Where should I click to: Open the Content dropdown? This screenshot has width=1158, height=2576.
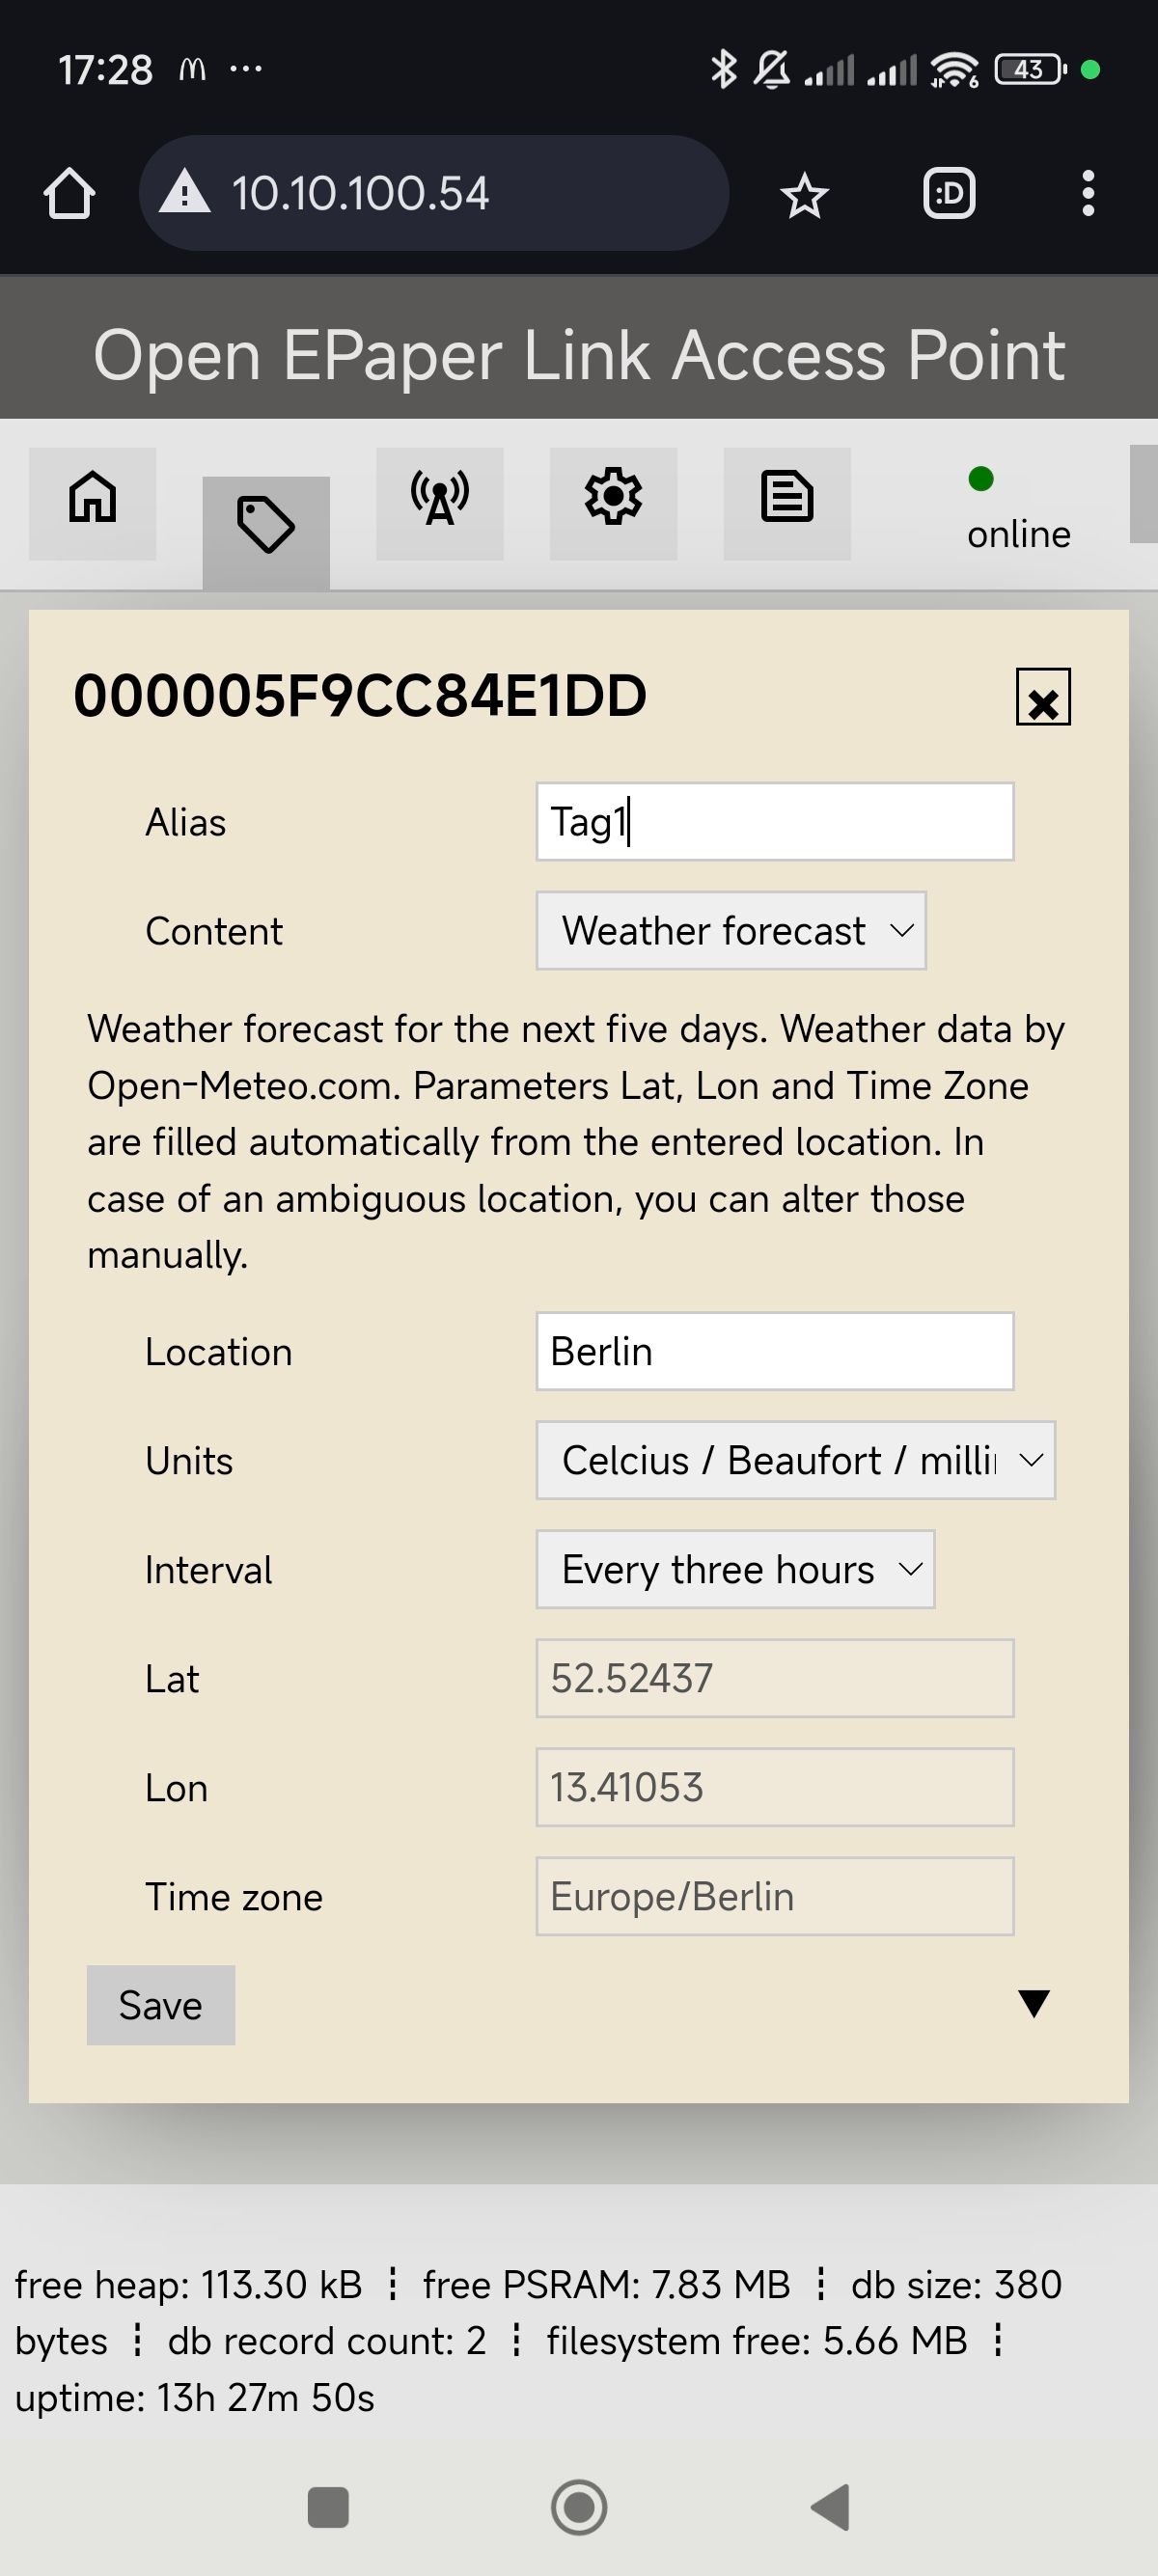(x=731, y=931)
